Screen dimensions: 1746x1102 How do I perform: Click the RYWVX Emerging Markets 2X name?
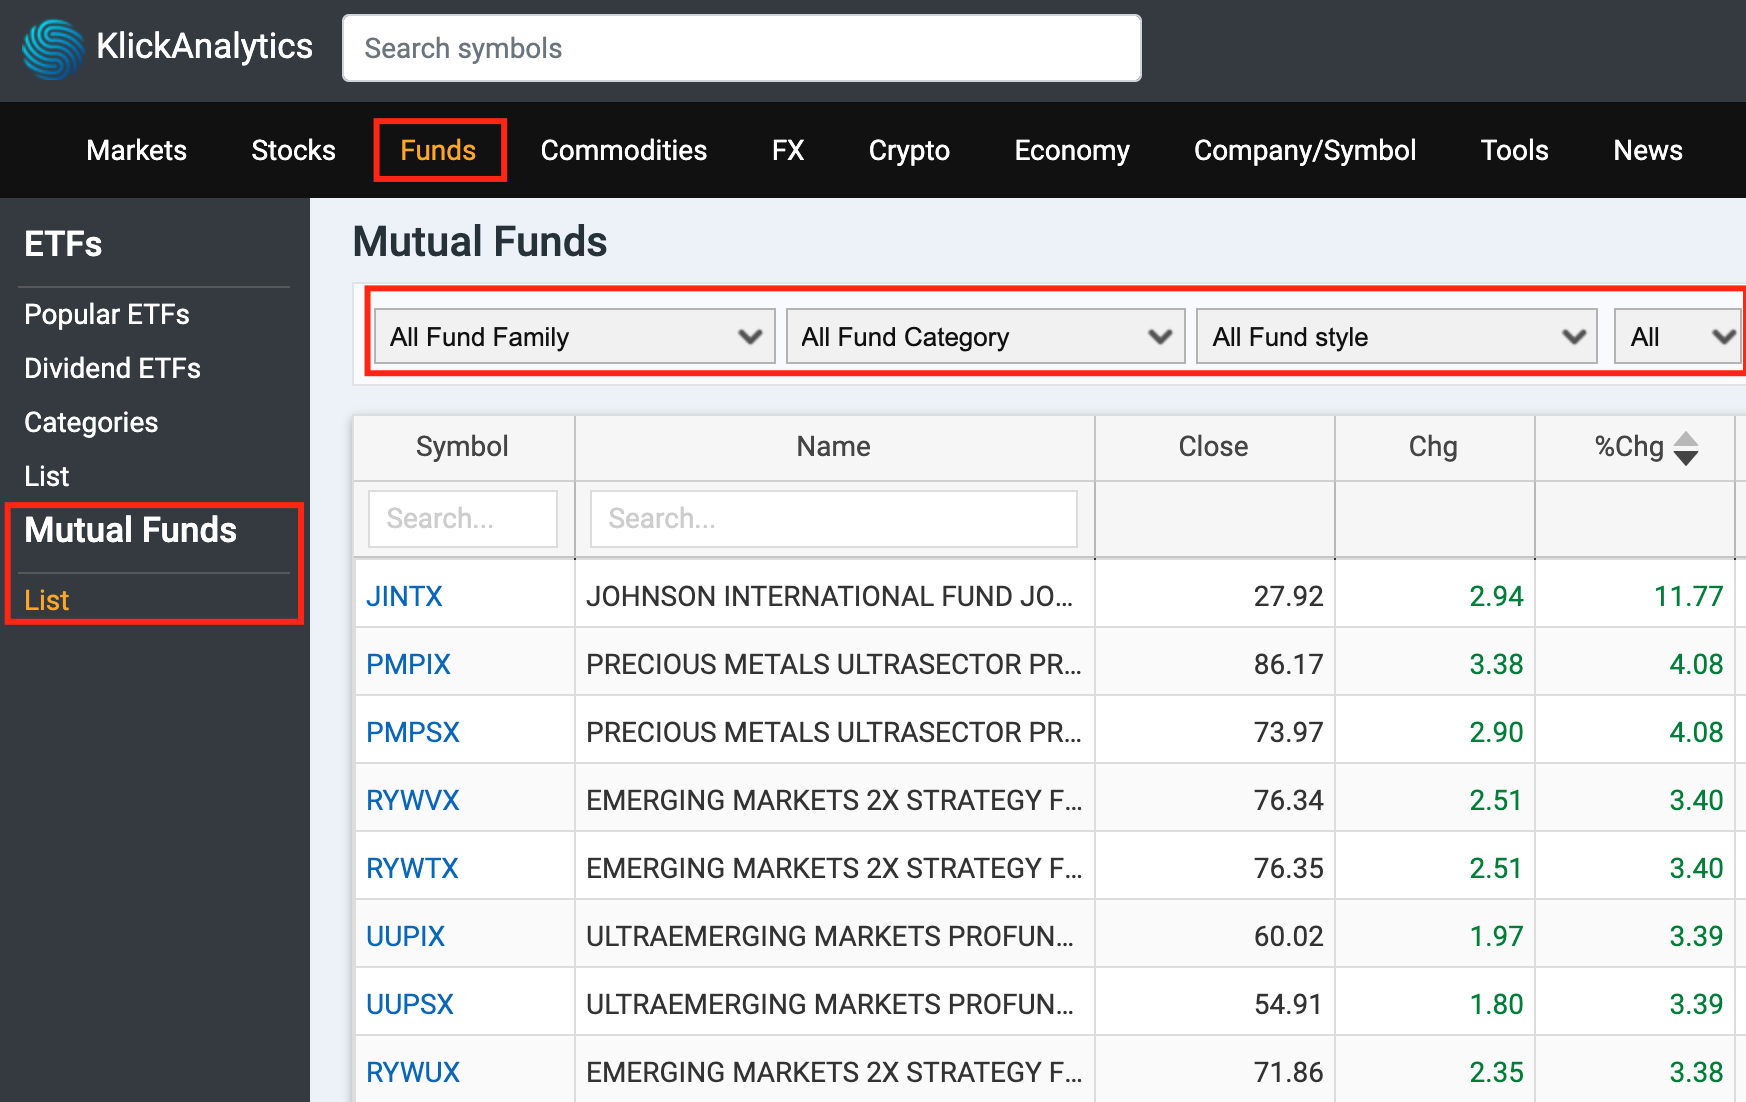pos(834,800)
